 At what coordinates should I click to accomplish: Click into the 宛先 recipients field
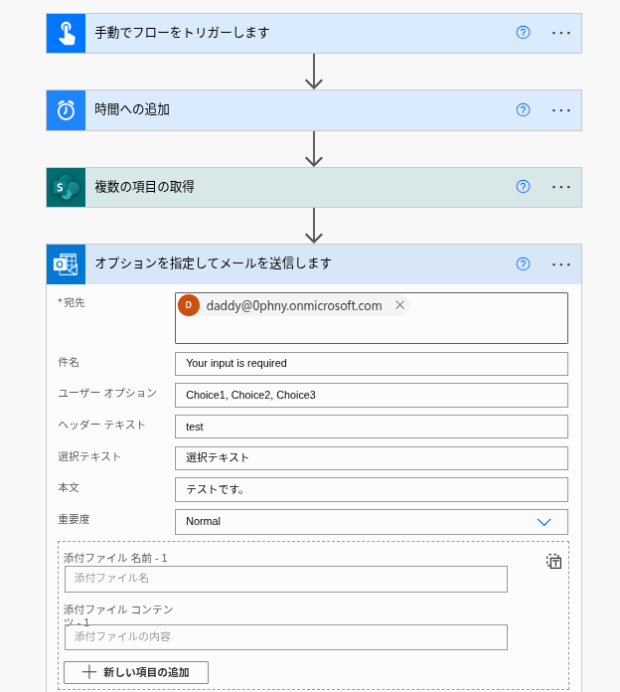coord(371,318)
